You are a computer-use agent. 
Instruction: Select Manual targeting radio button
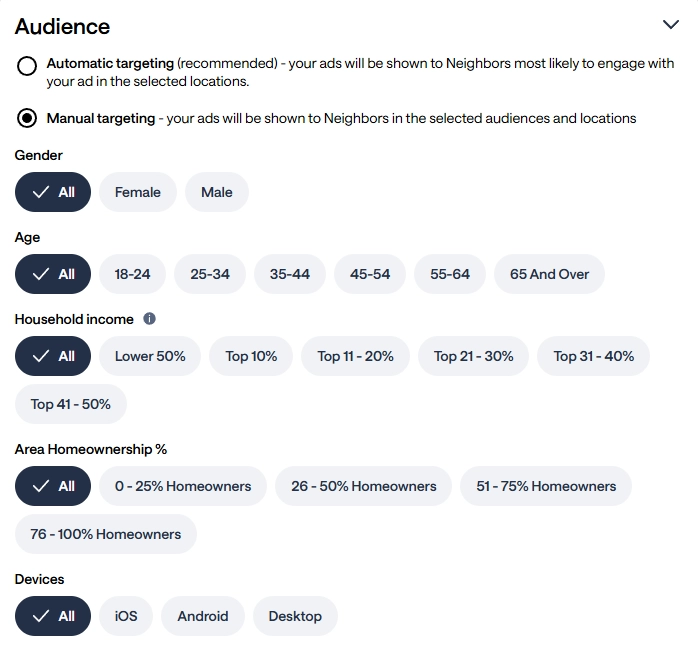click(x=27, y=118)
